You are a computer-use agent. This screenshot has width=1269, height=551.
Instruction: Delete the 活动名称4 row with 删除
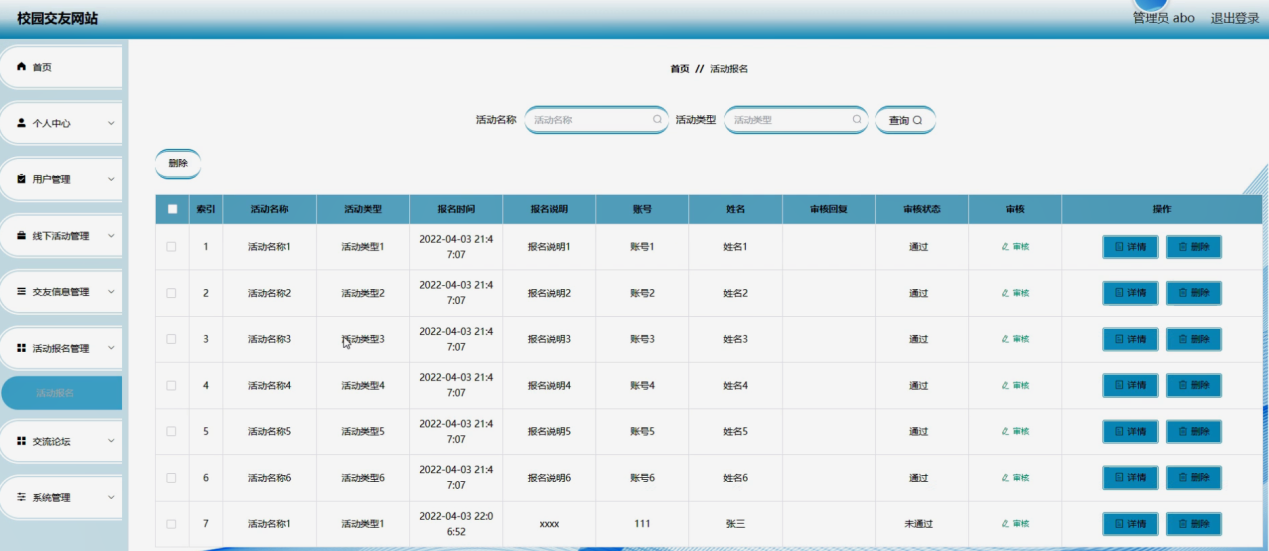[1193, 385]
